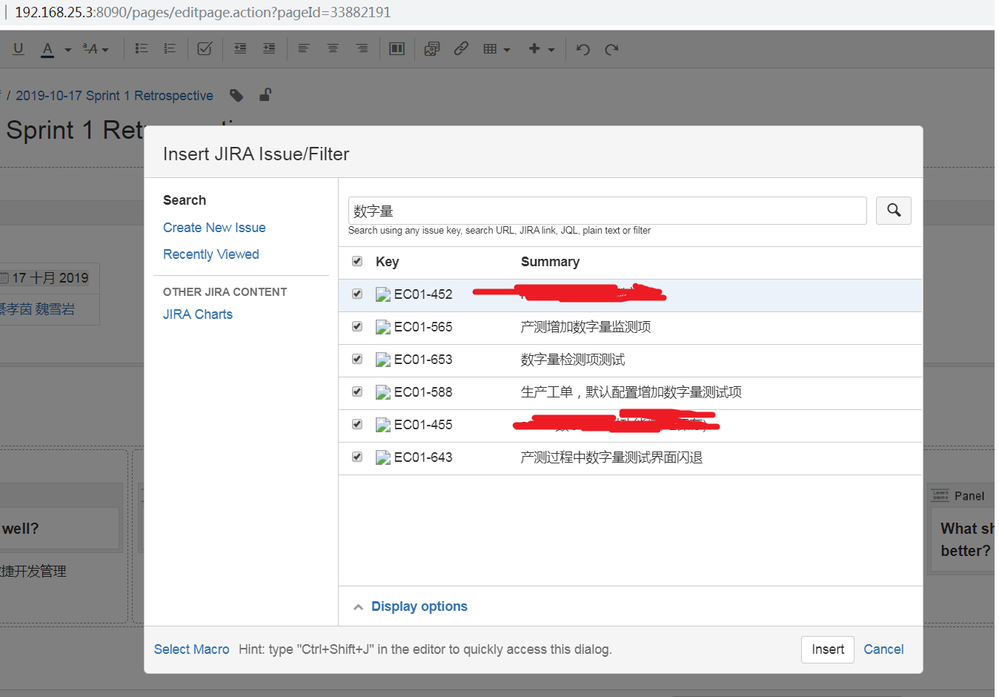
Task: Toggle the select-all checkbox in Key header
Action: (357, 261)
